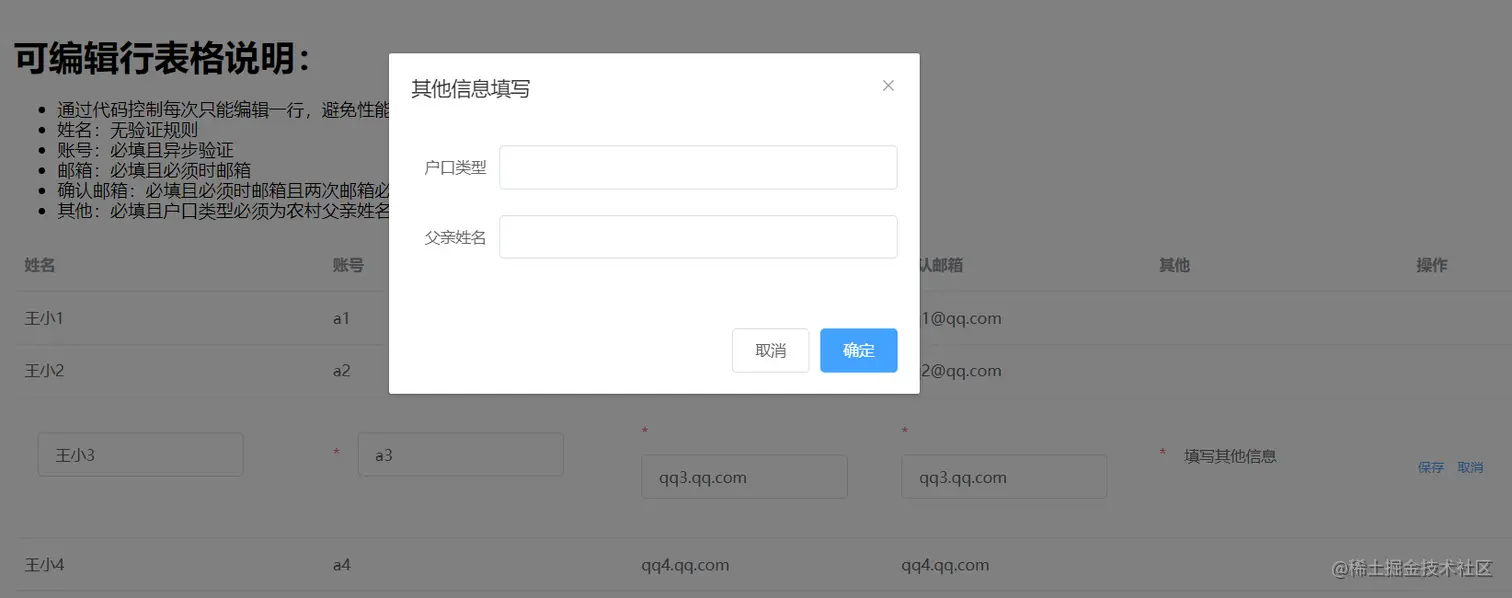
Task: Open 填写其他信息 in the editing row
Action: coord(1230,456)
